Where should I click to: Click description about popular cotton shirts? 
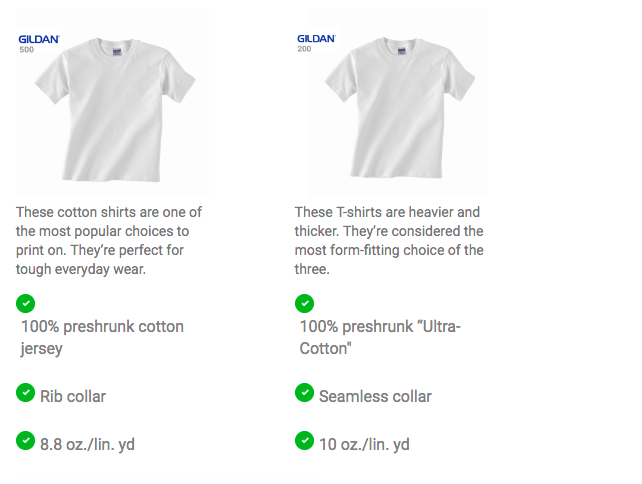pyautogui.click(x=109, y=241)
